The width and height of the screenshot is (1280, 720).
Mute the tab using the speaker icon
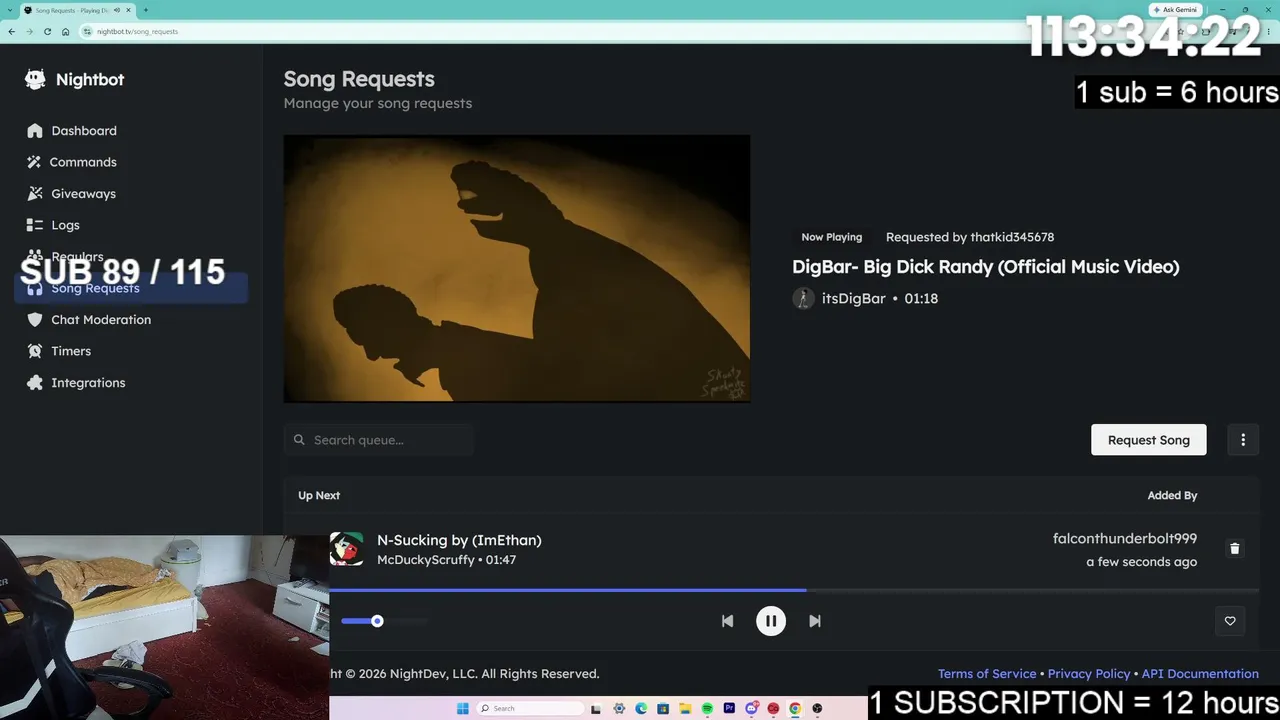pyautogui.click(x=117, y=10)
